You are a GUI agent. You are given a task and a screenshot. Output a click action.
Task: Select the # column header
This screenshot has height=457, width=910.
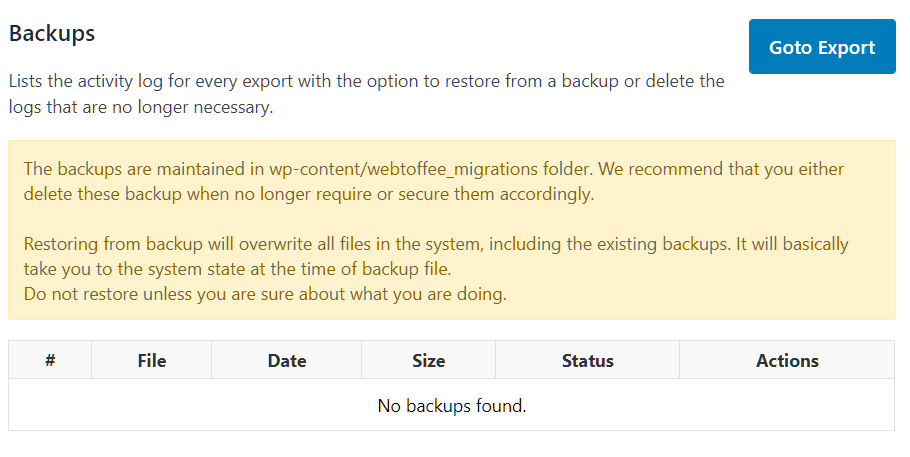pyautogui.click(x=50, y=360)
